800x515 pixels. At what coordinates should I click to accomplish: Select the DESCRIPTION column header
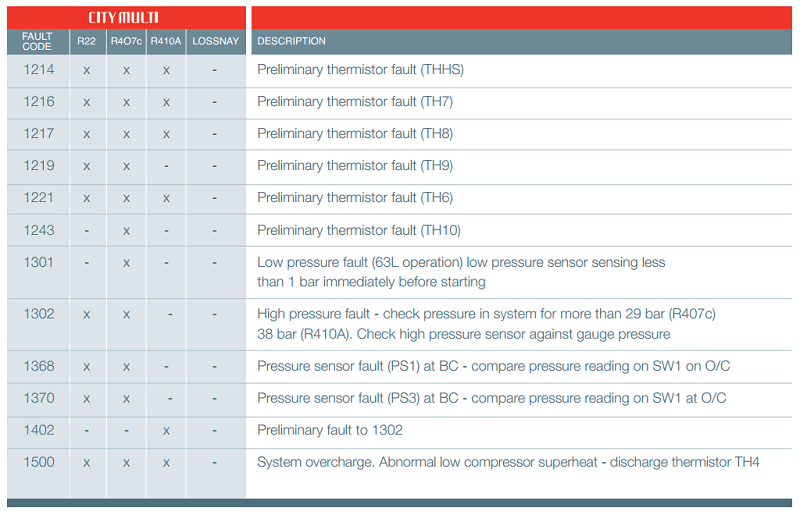click(x=291, y=41)
